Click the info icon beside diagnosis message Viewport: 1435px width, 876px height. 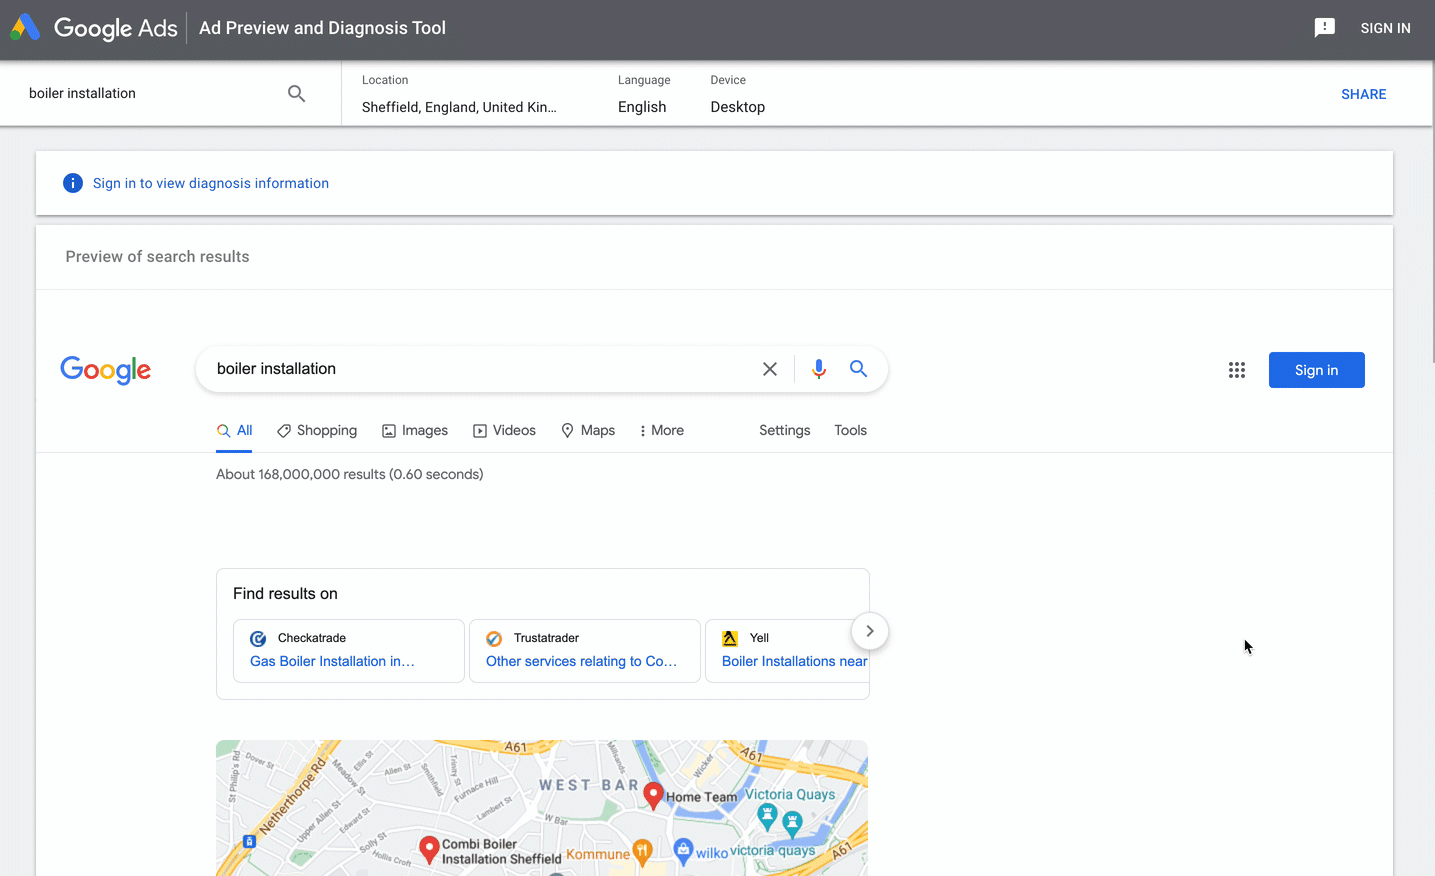click(x=73, y=183)
